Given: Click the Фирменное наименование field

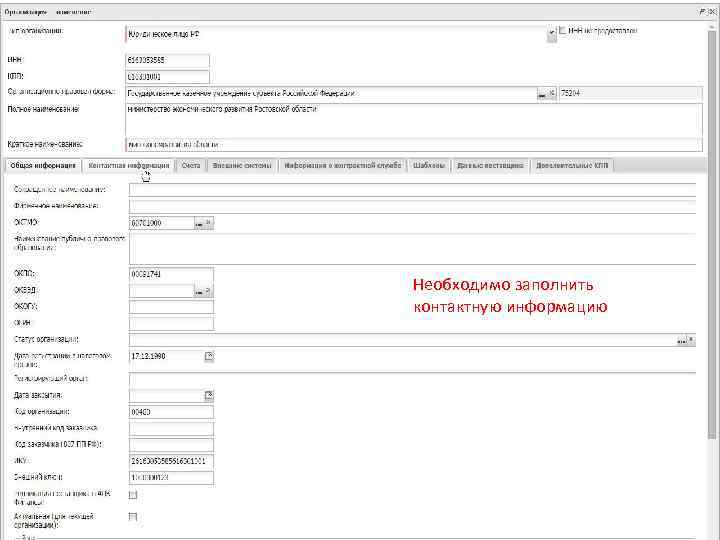Looking at the screenshot, I should [412, 206].
